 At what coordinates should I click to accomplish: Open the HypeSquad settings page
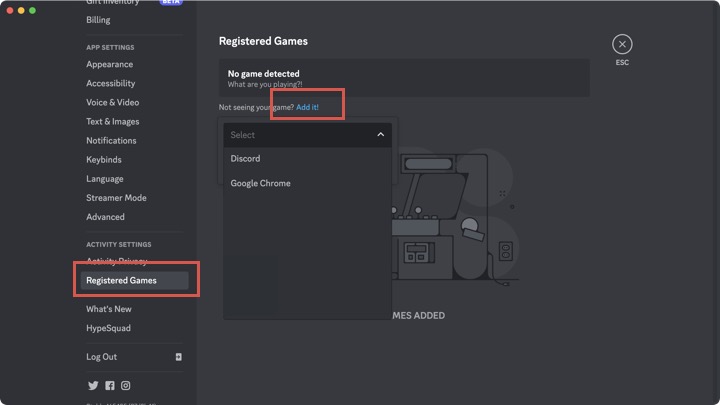click(108, 329)
